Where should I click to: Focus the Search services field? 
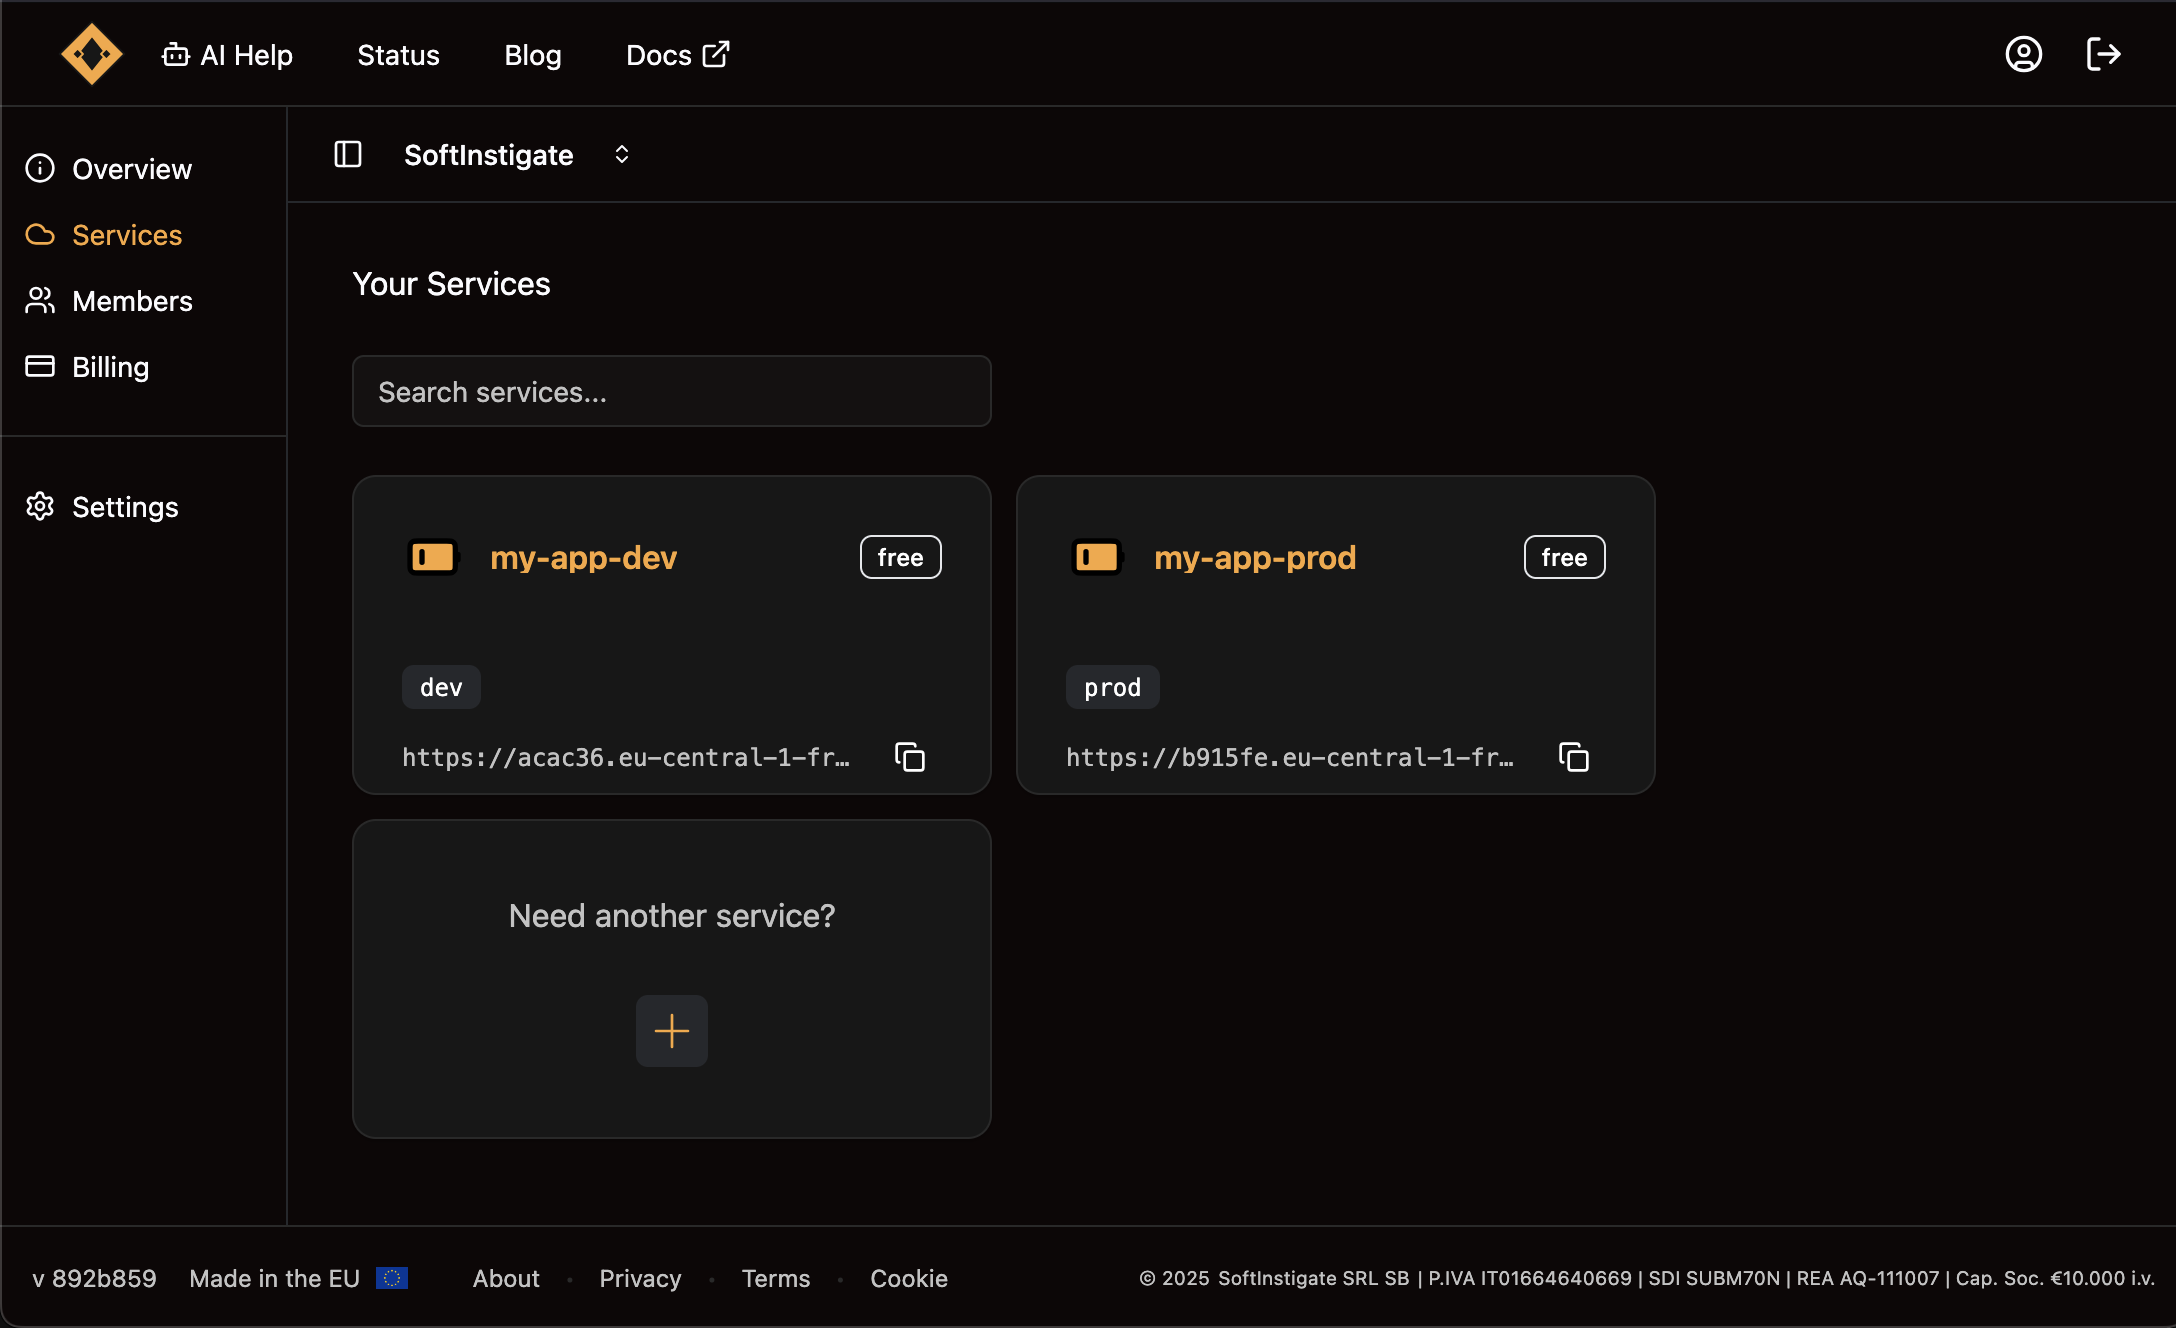671,391
